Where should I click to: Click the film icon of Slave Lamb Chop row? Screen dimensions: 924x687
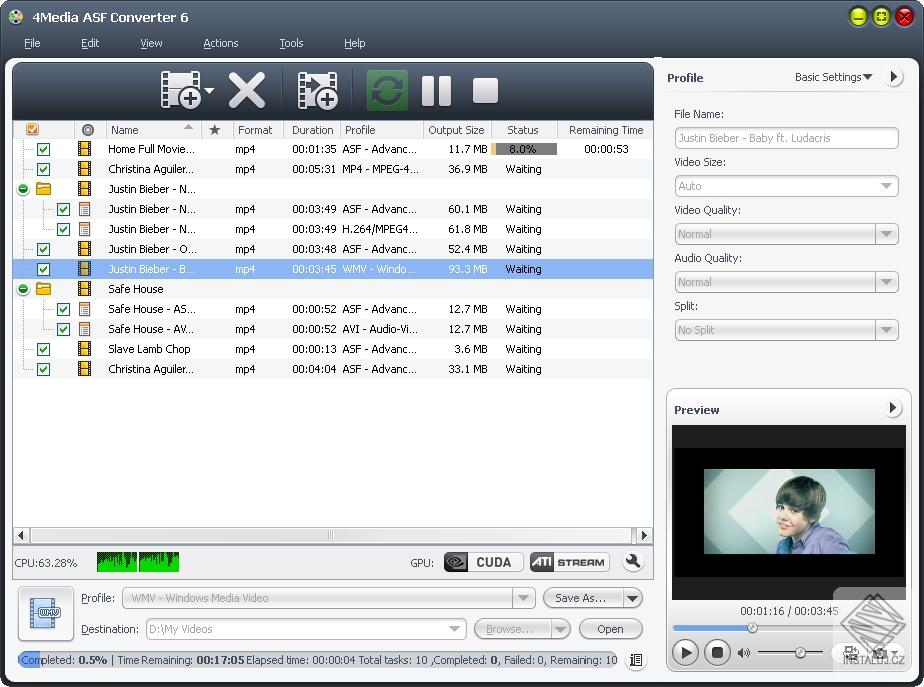click(x=85, y=349)
